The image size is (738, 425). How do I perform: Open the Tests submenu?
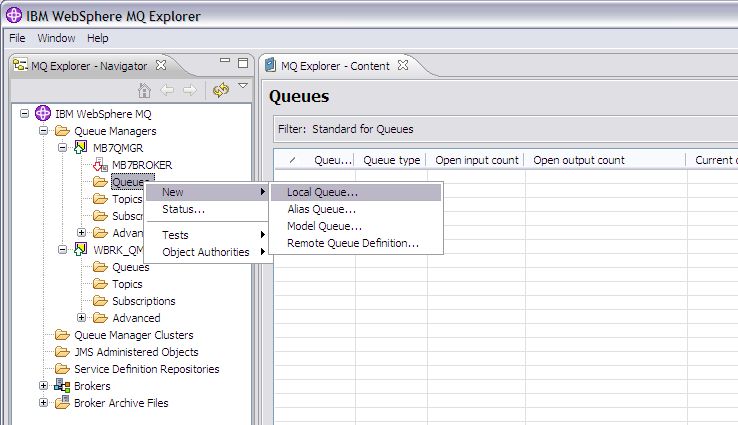pyautogui.click(x=207, y=235)
